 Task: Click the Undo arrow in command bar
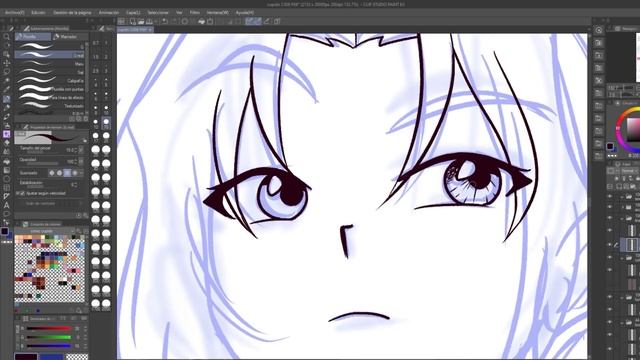point(164,21)
